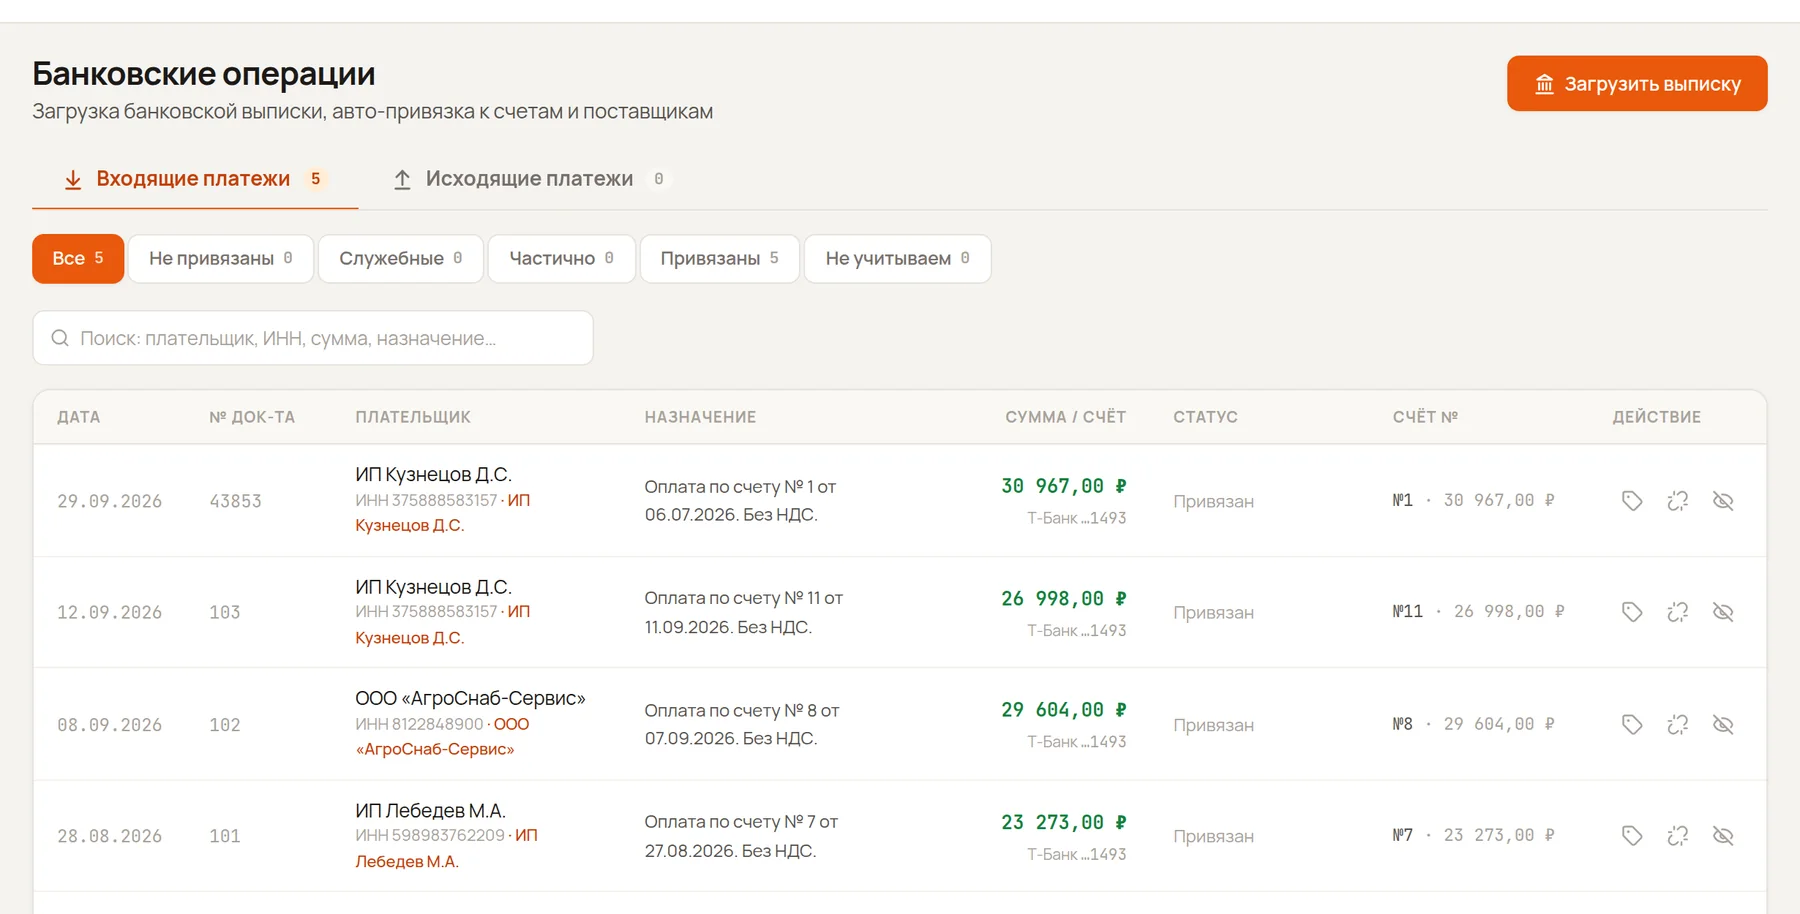Filter by Не учитываем

(x=898, y=259)
